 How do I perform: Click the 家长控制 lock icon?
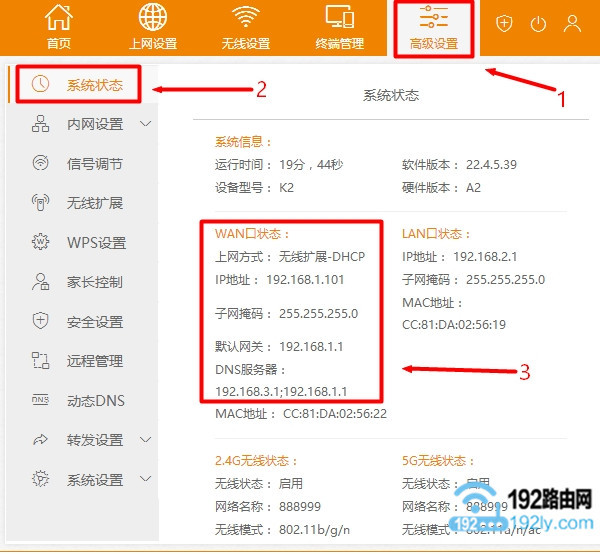tap(41, 282)
